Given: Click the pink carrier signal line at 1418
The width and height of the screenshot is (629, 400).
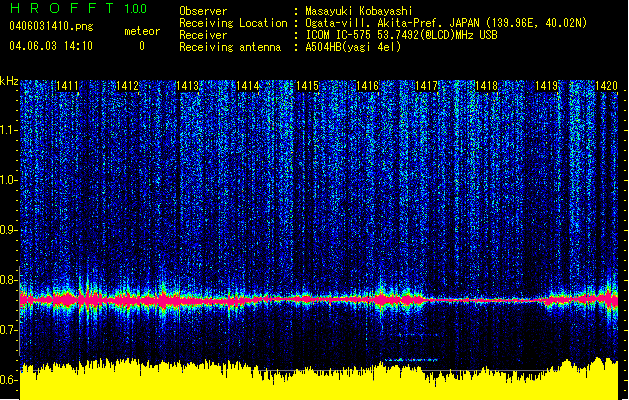Looking at the screenshot, I should click(487, 300).
